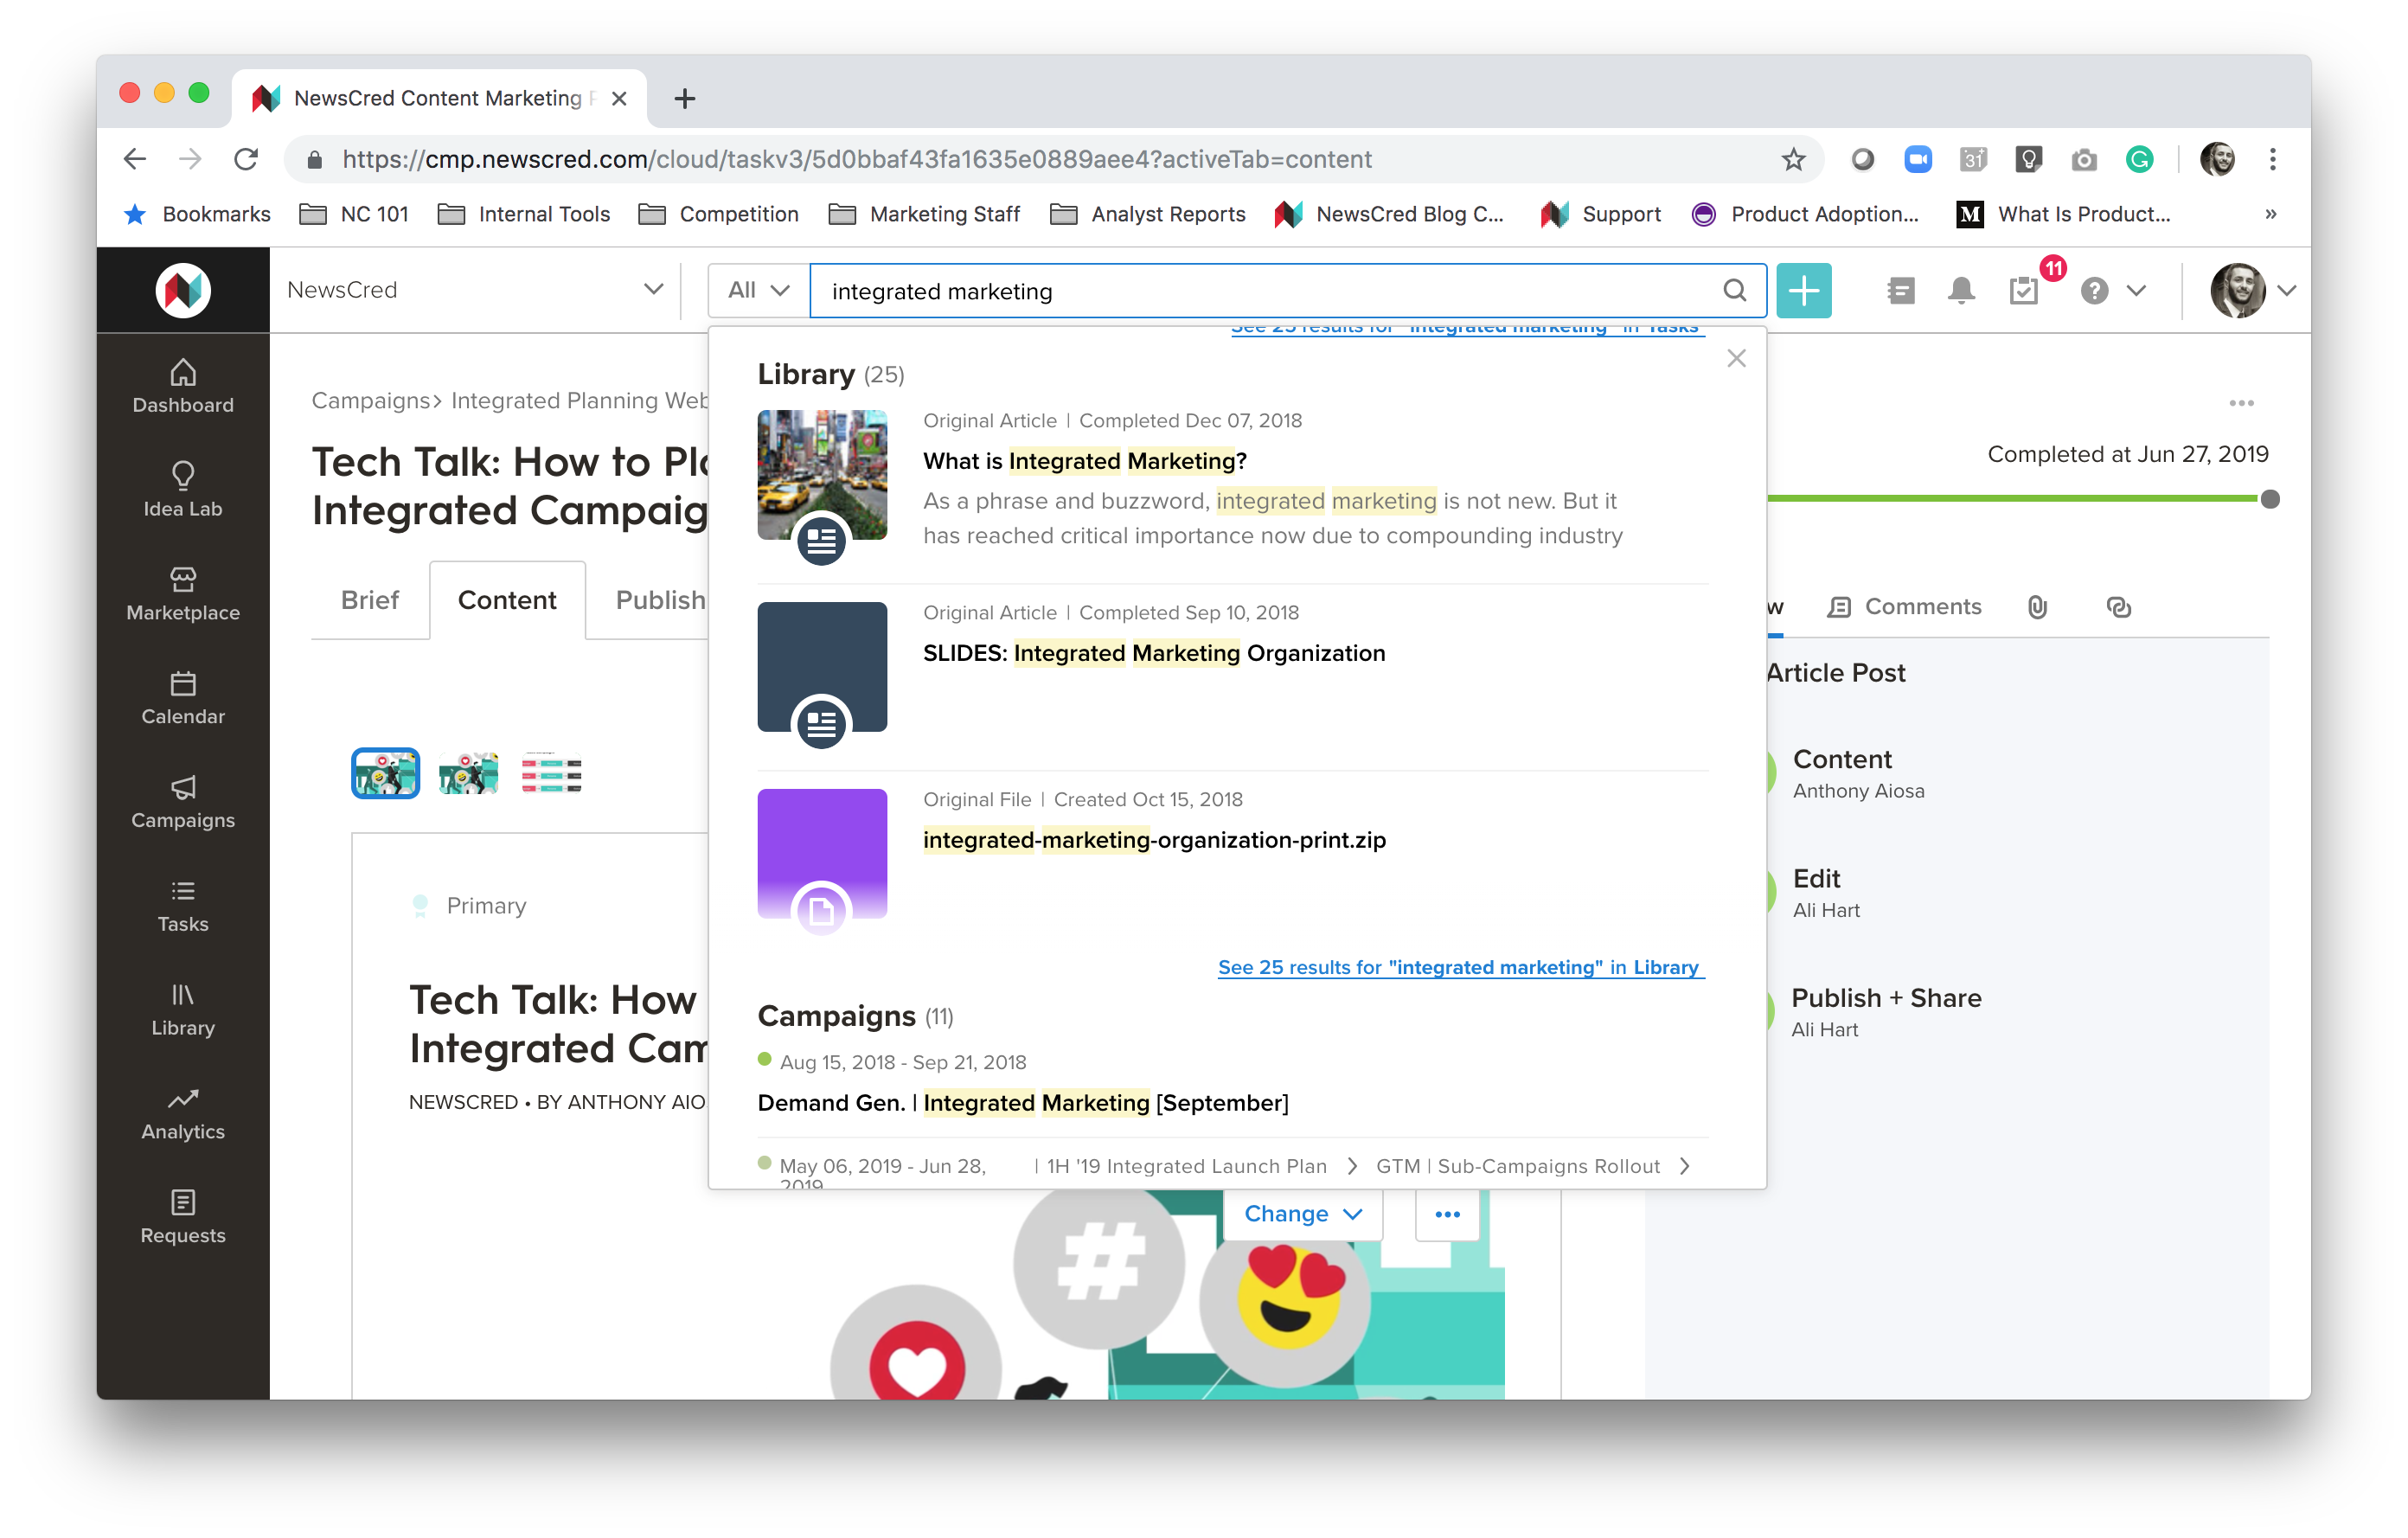Switch to the Publish tab
Screen dimensions: 2408x1538
(660, 600)
